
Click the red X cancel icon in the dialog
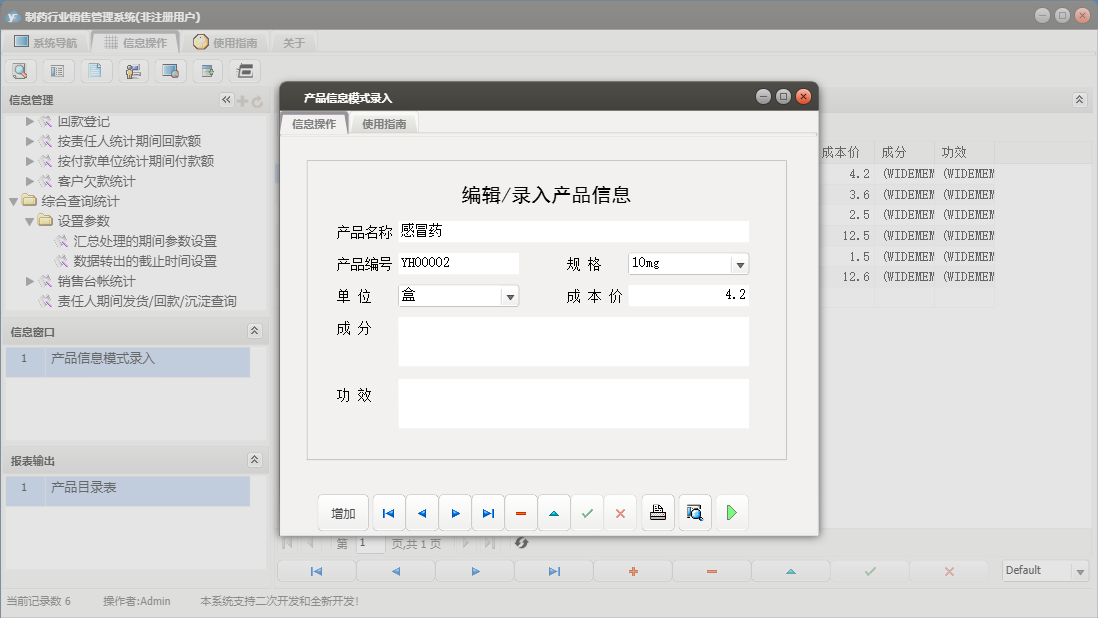tap(620, 512)
